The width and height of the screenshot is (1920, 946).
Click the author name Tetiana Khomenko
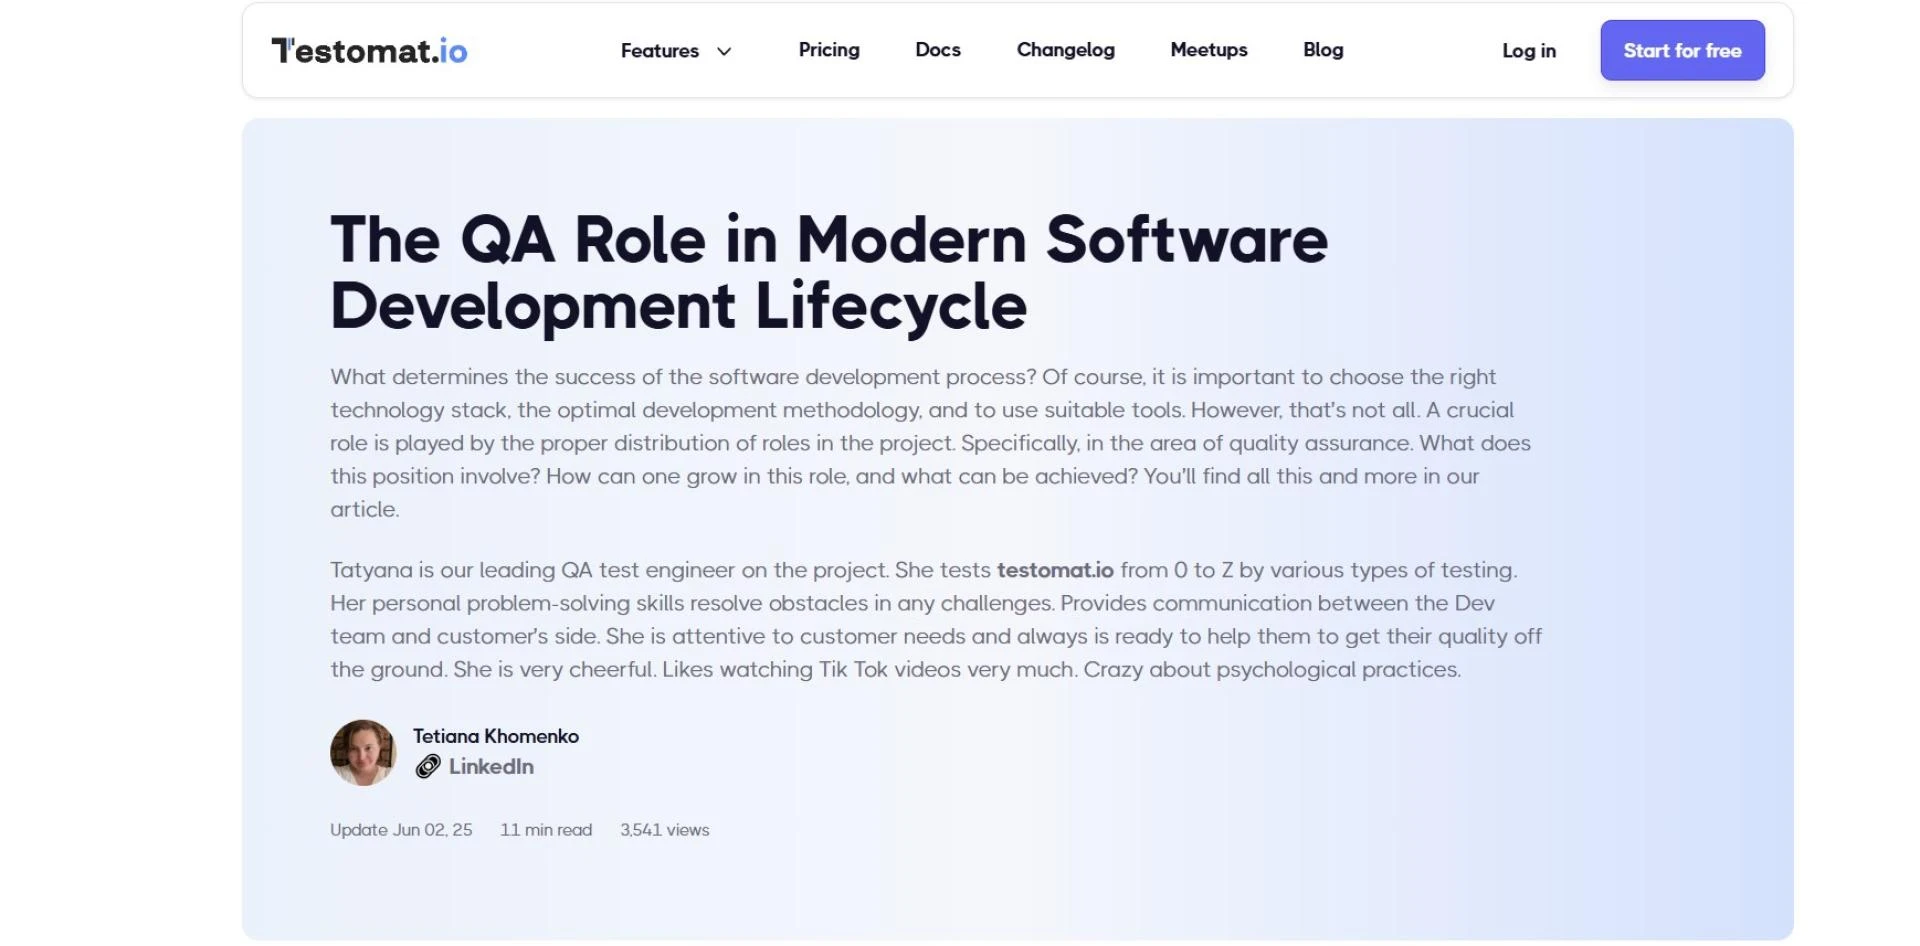pos(497,735)
